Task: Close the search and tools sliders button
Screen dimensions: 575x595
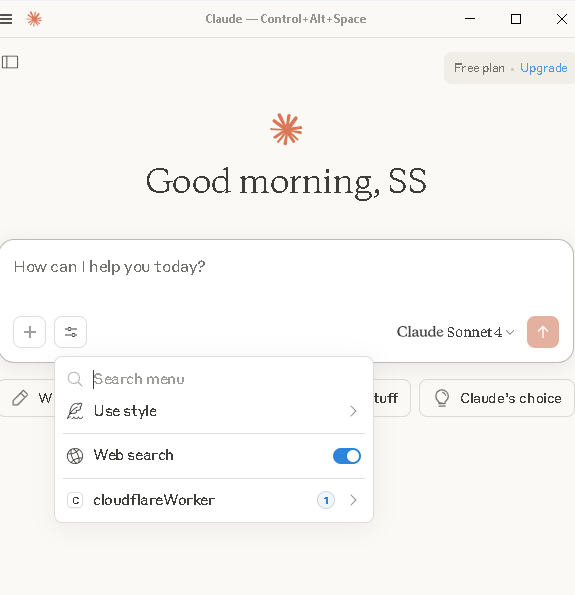Action: [71, 332]
